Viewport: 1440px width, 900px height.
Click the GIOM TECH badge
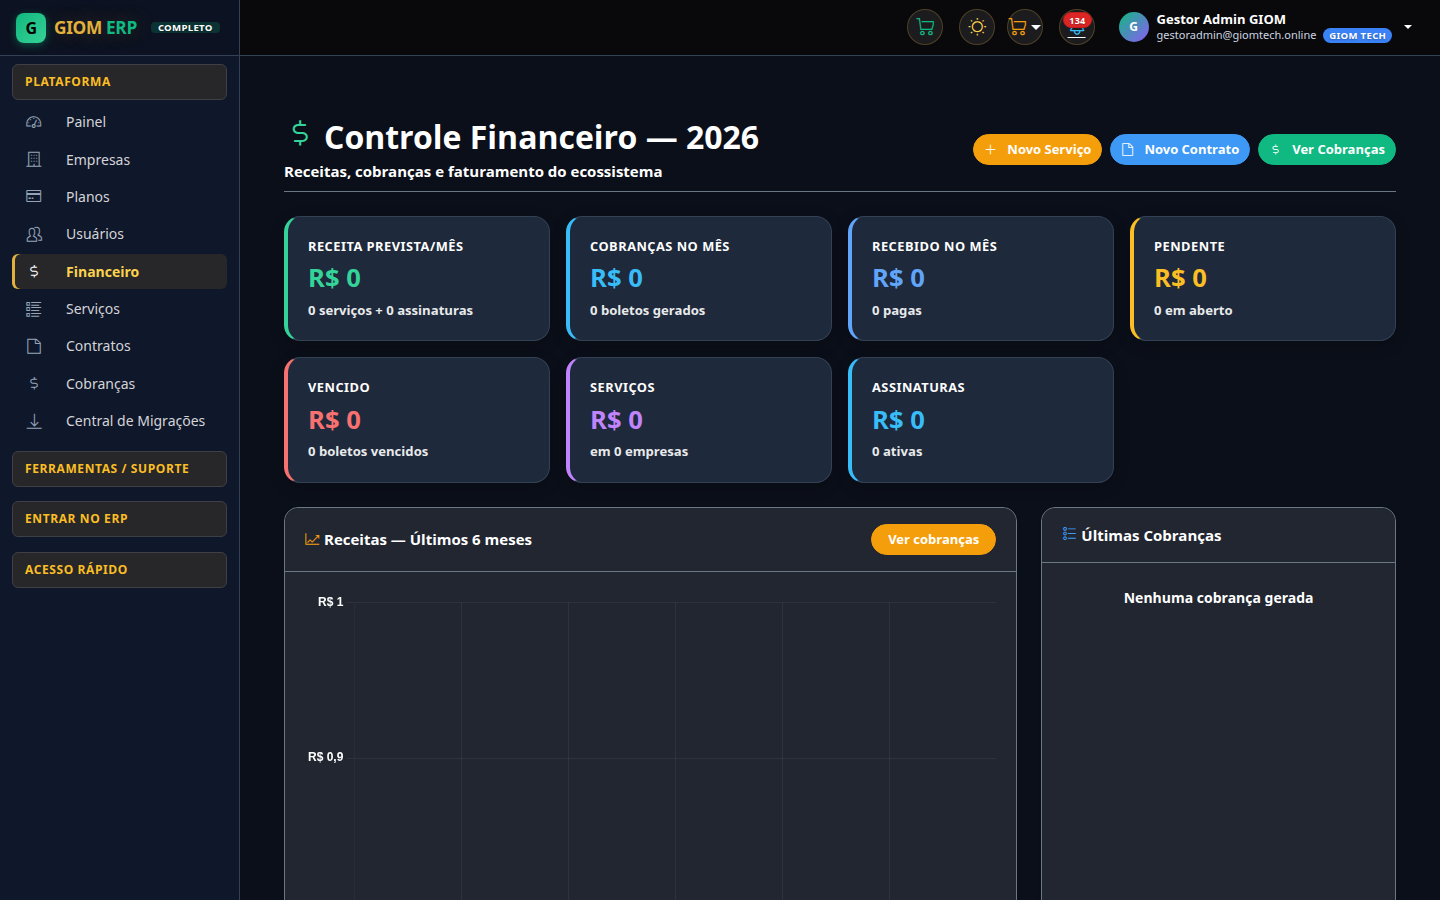click(x=1357, y=35)
